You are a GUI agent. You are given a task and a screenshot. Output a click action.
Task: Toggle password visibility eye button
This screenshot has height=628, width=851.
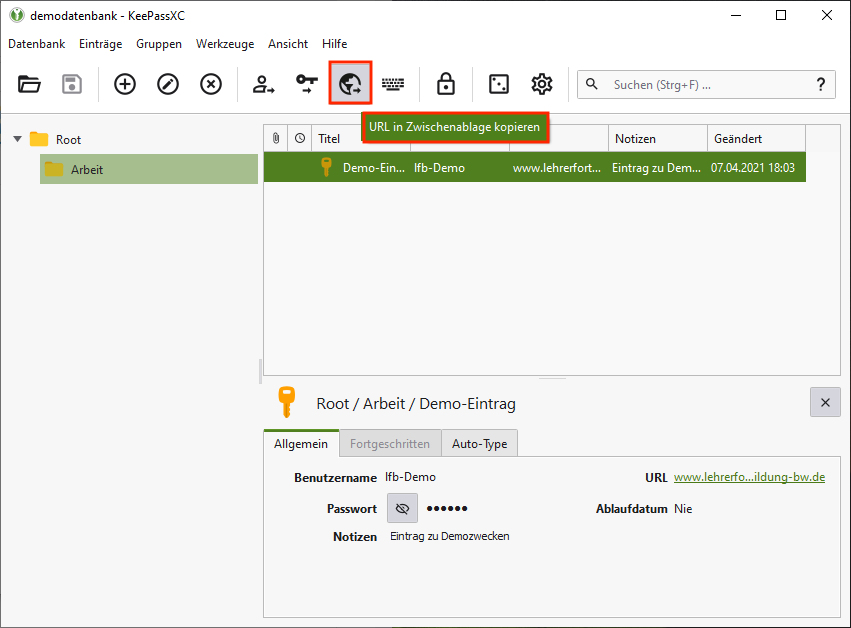(402, 508)
